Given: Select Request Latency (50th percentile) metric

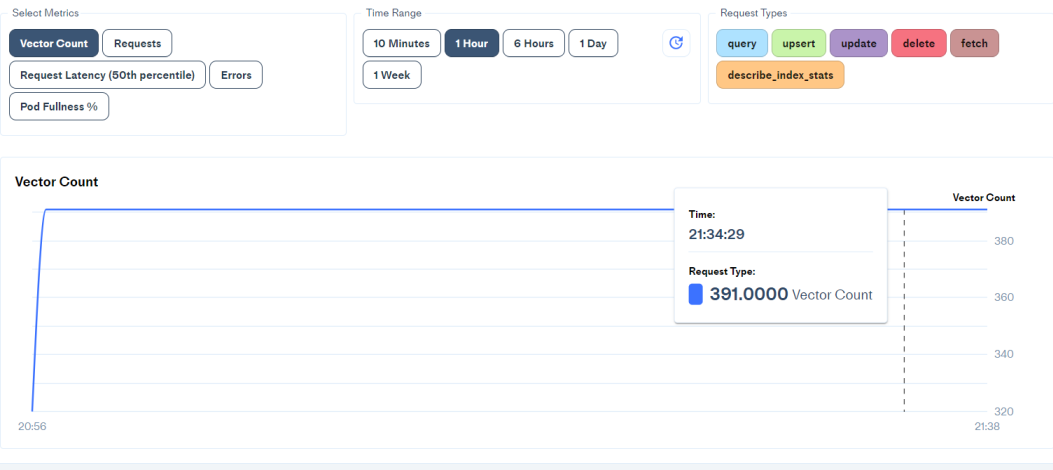Looking at the screenshot, I should [107, 75].
